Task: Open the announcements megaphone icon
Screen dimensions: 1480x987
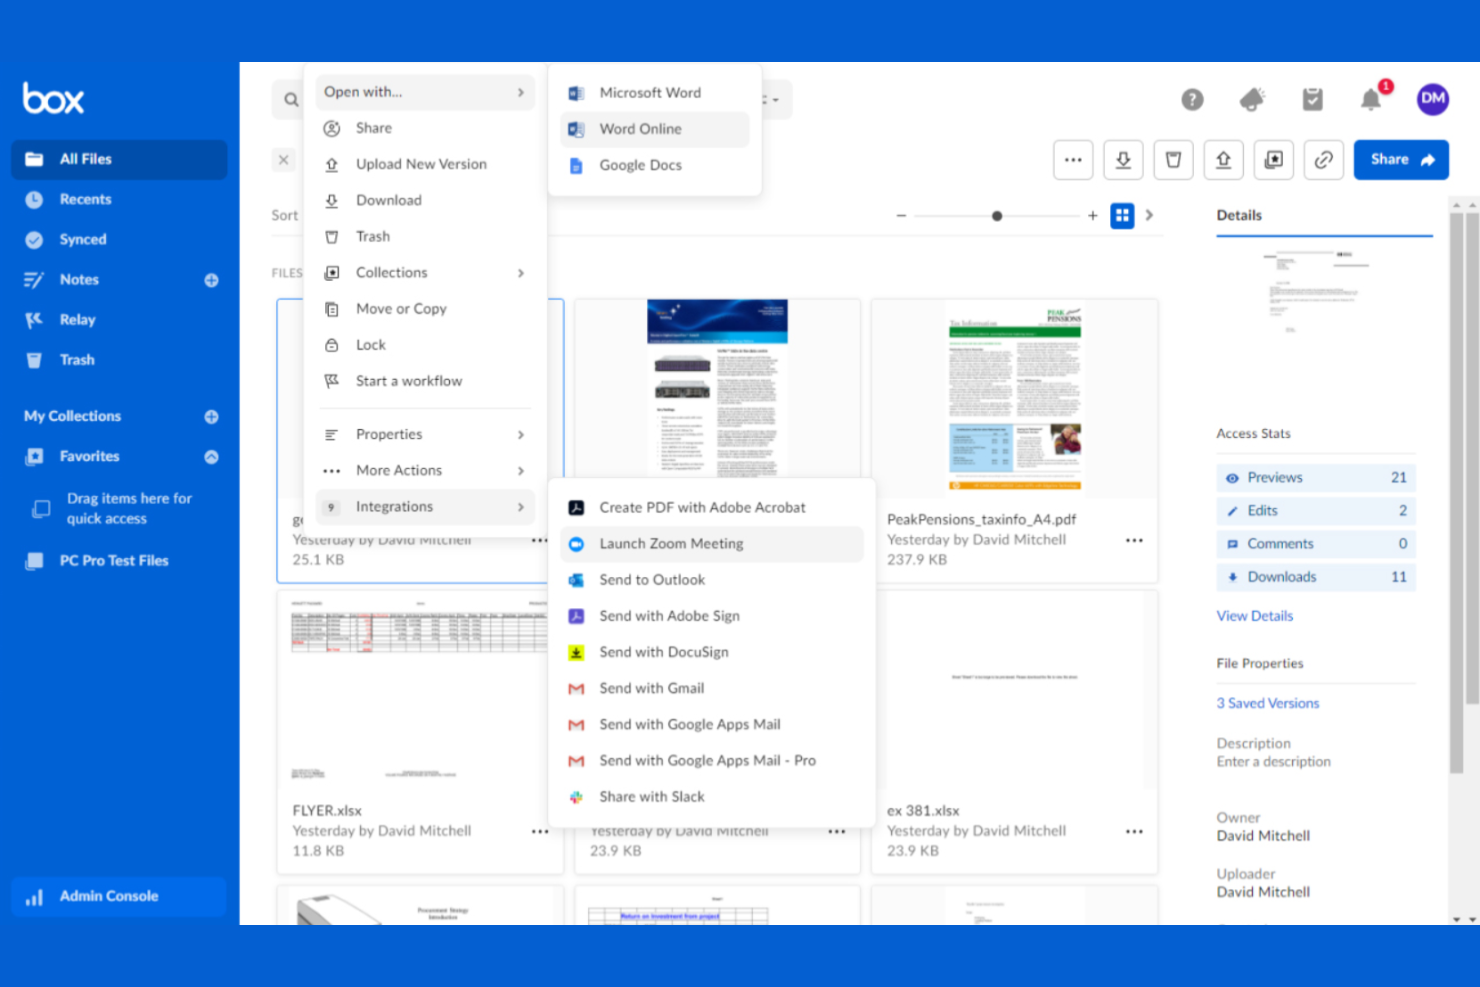Action: 1252,99
